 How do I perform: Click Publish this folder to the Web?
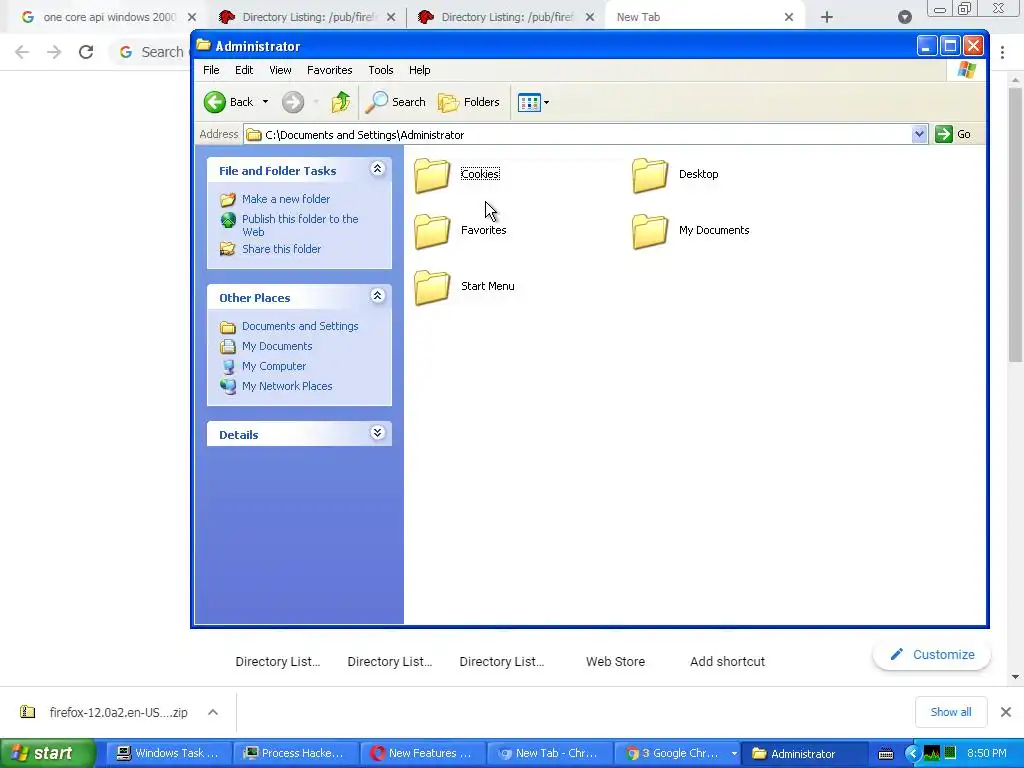pos(300,225)
